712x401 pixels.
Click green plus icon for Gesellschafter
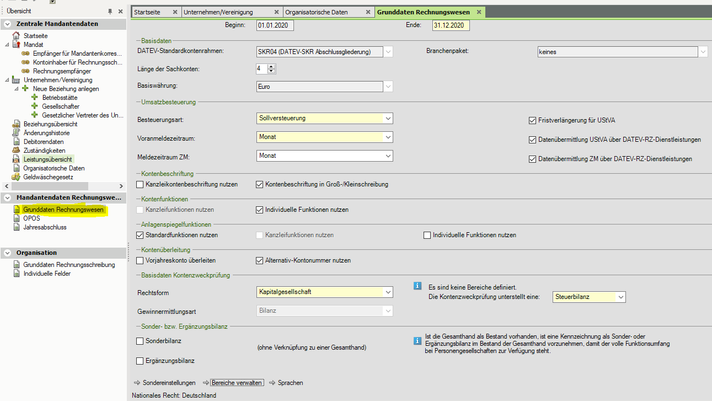point(35,106)
